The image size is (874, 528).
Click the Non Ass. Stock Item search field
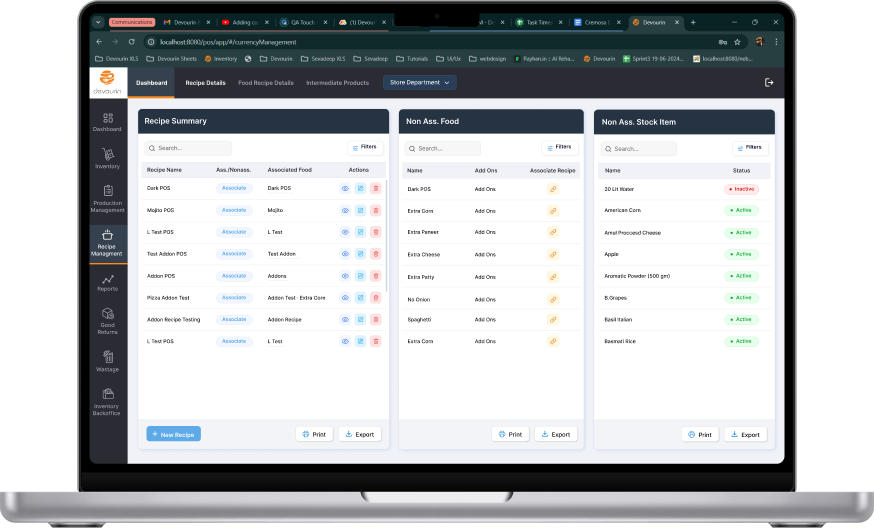click(x=639, y=149)
